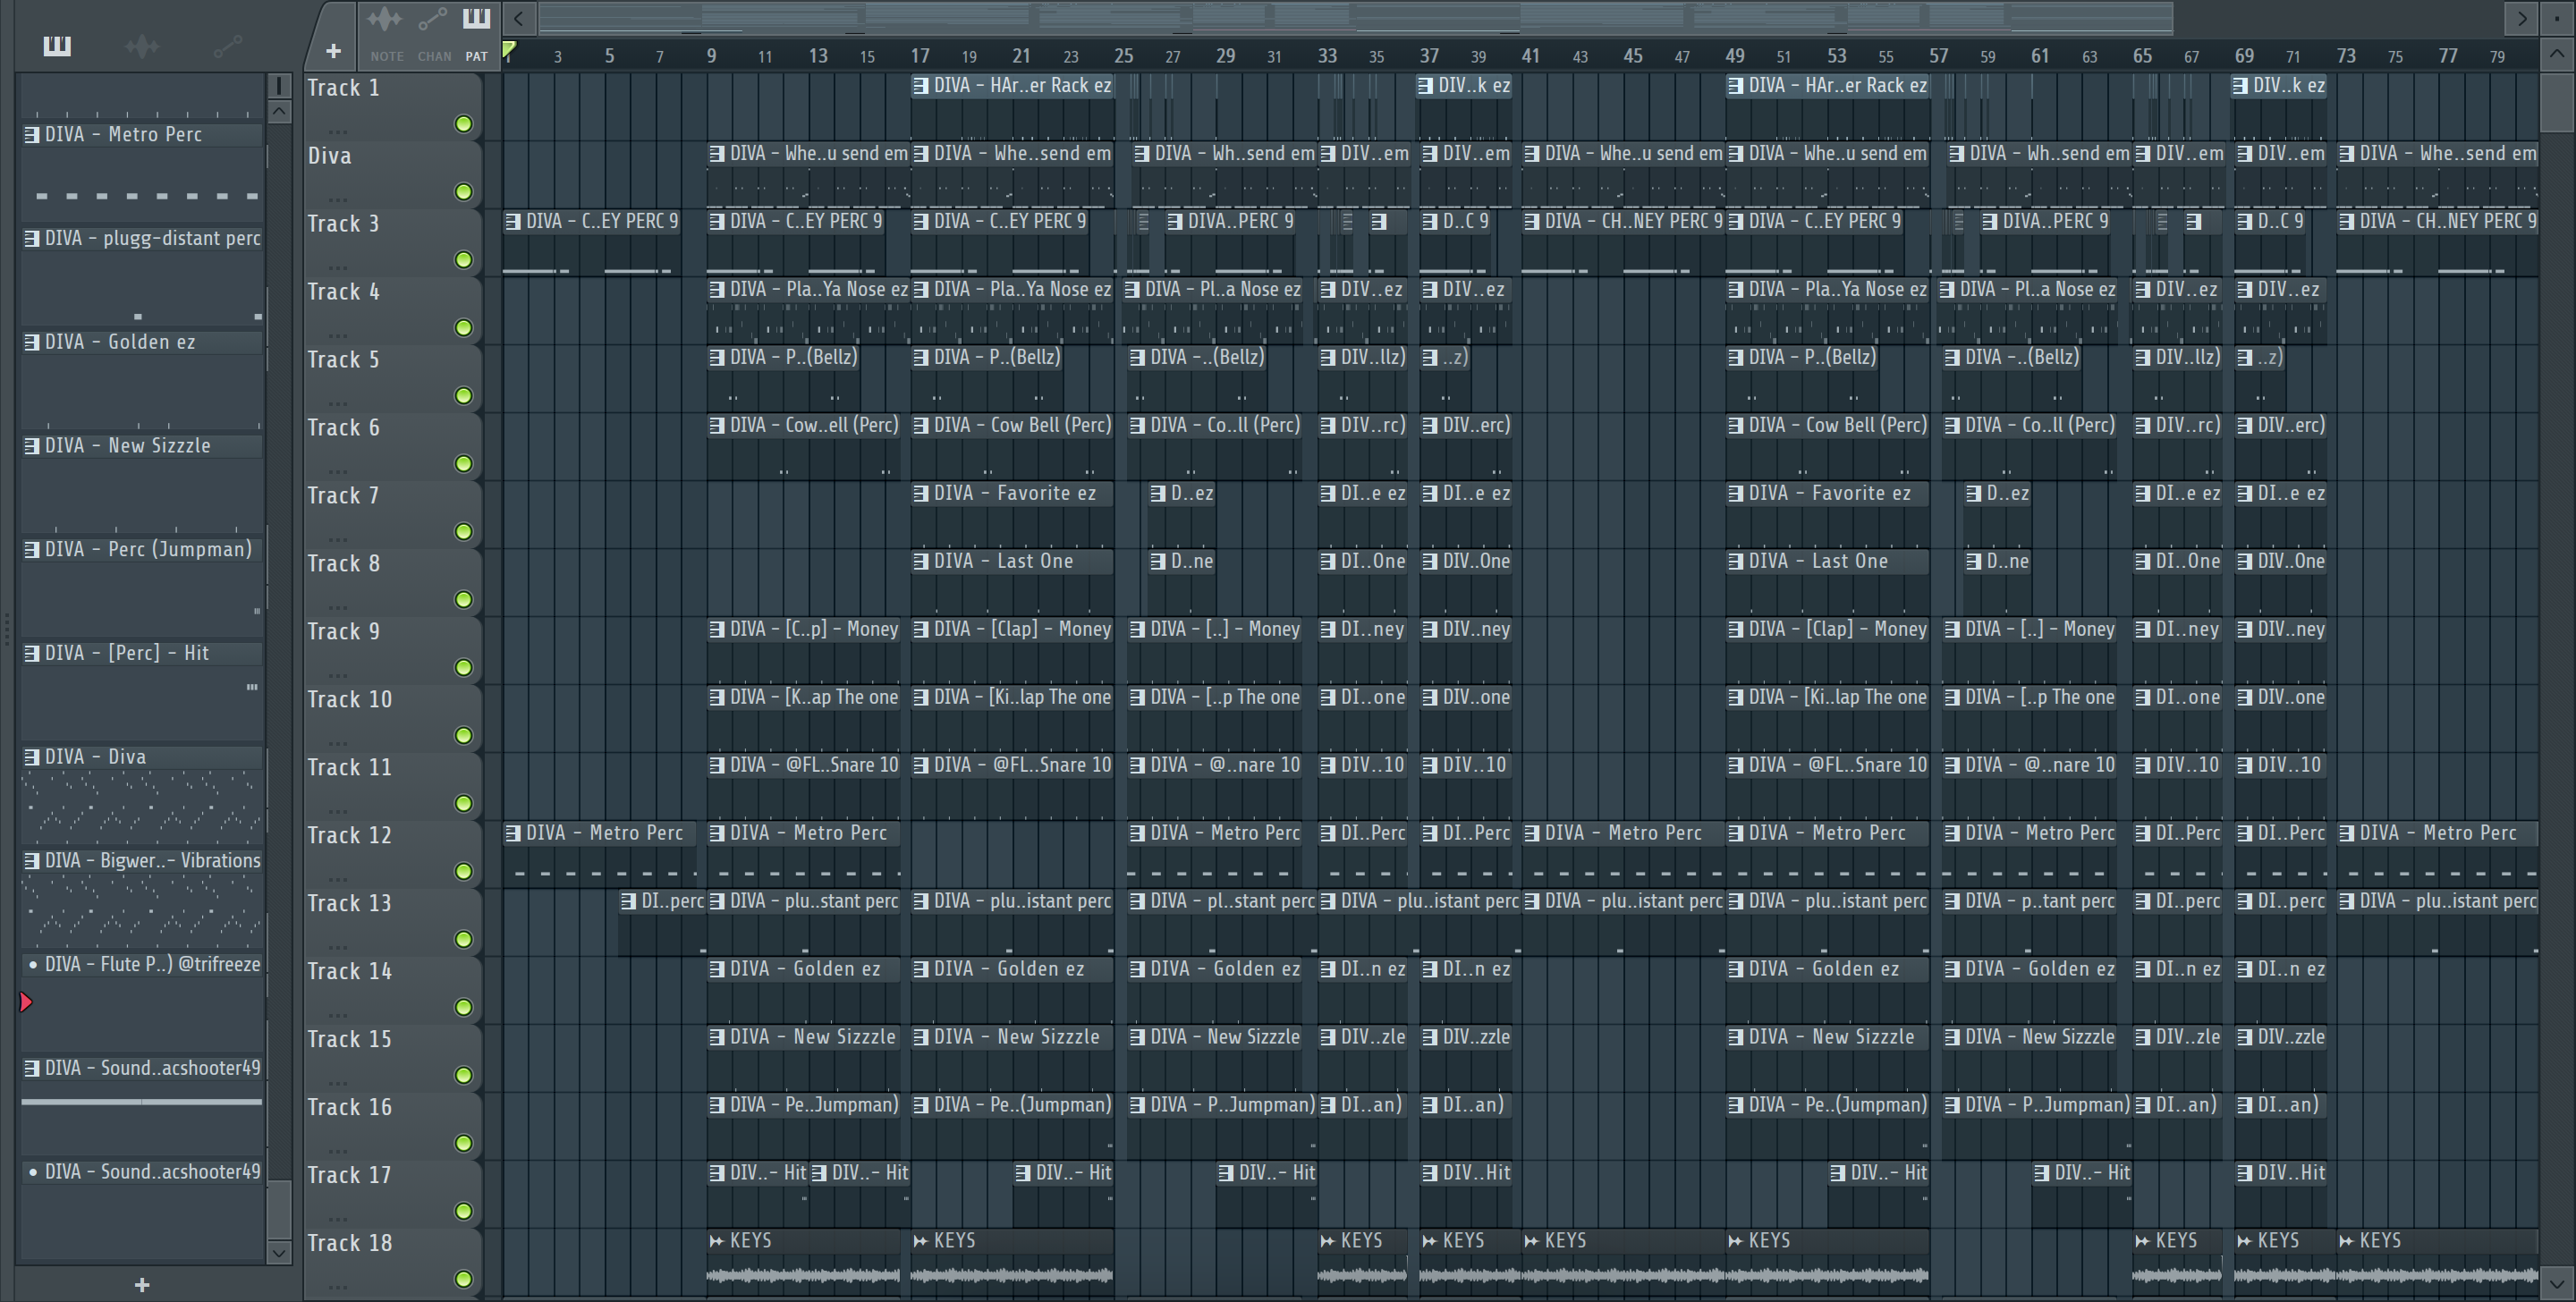This screenshot has height=1302, width=2576.
Task: Toggle mute on Track 4
Action: pos(463,328)
